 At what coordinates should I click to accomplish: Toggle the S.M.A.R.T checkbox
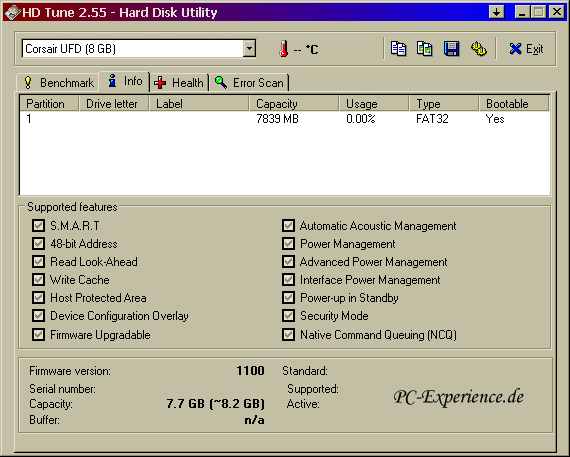coord(39,225)
